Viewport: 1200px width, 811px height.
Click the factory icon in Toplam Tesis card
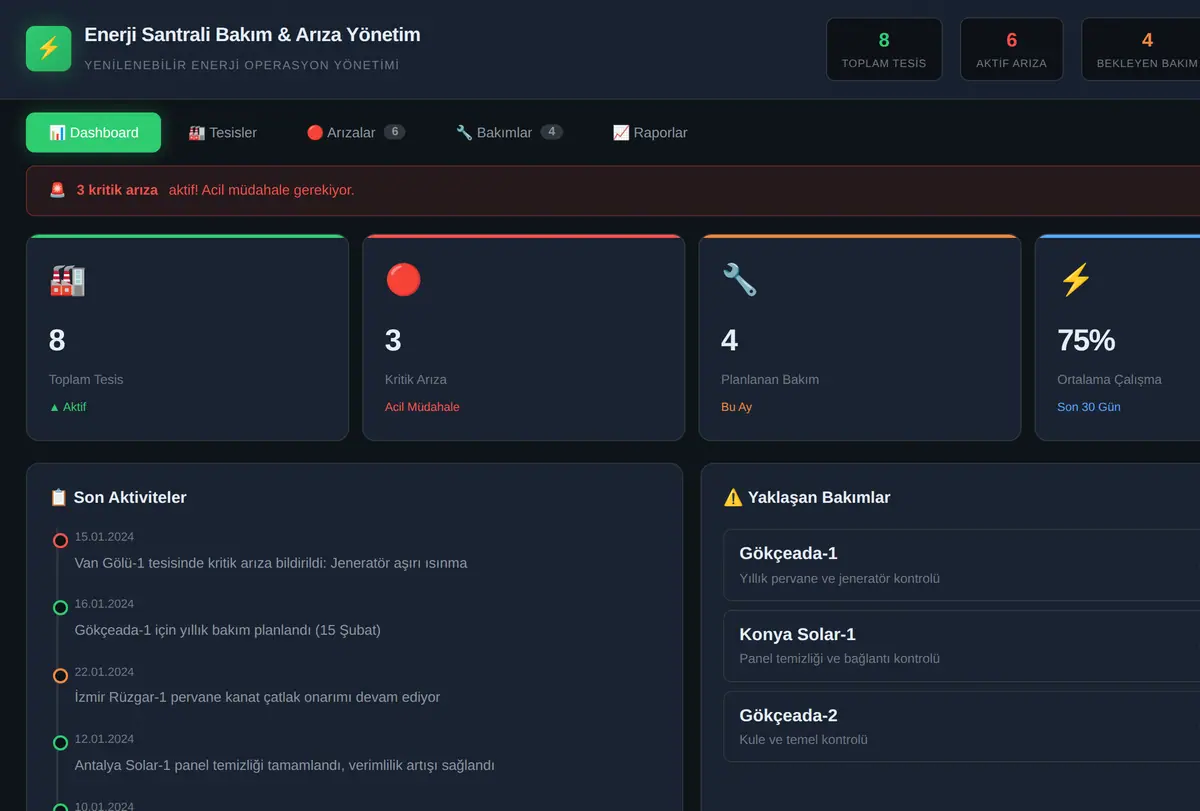[67, 280]
